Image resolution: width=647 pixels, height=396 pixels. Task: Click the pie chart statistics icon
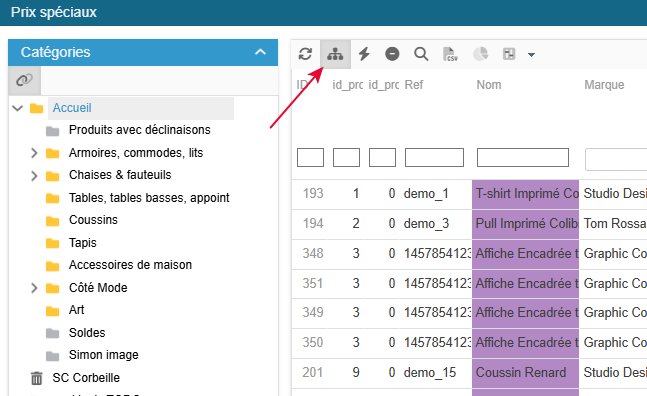pos(480,54)
